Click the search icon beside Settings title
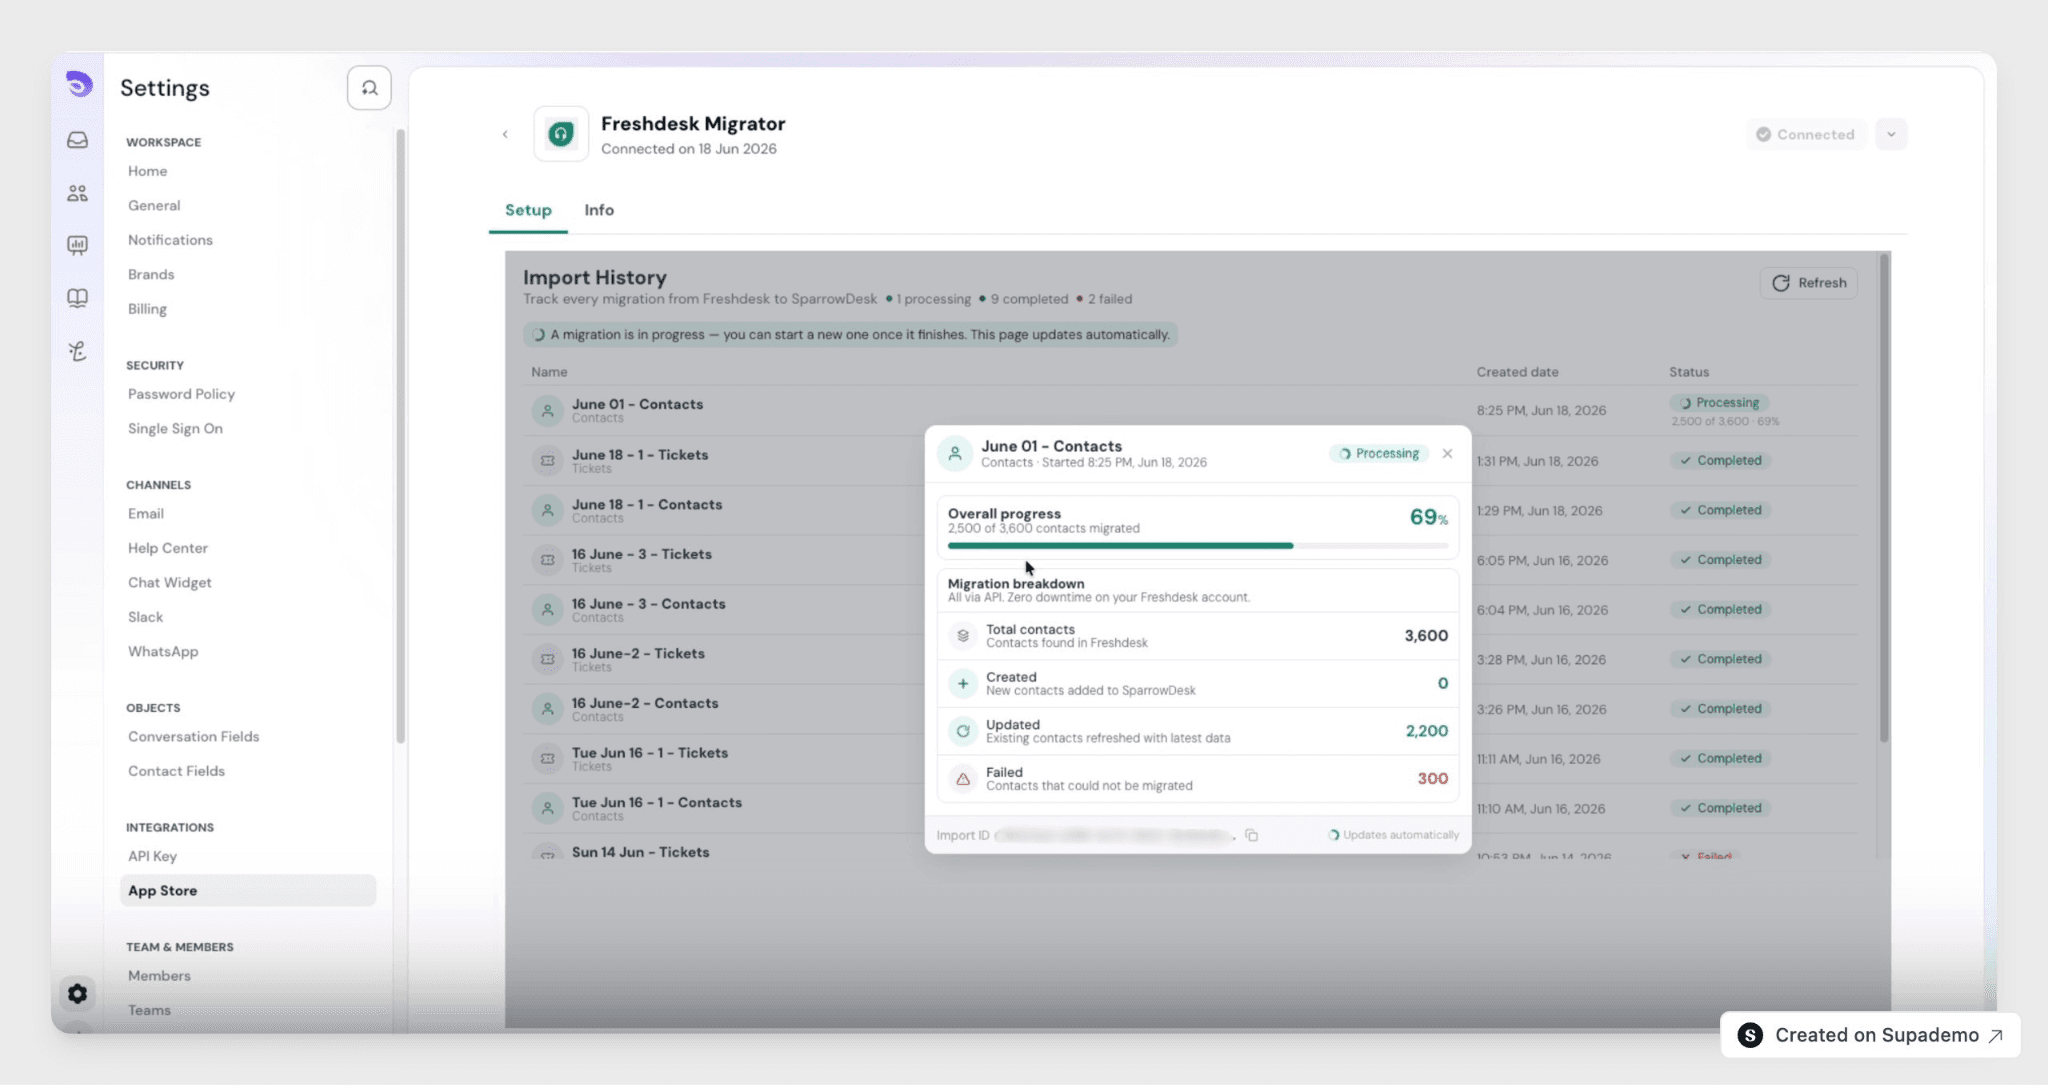Screen dimensions: 2048x1085 (x=369, y=88)
